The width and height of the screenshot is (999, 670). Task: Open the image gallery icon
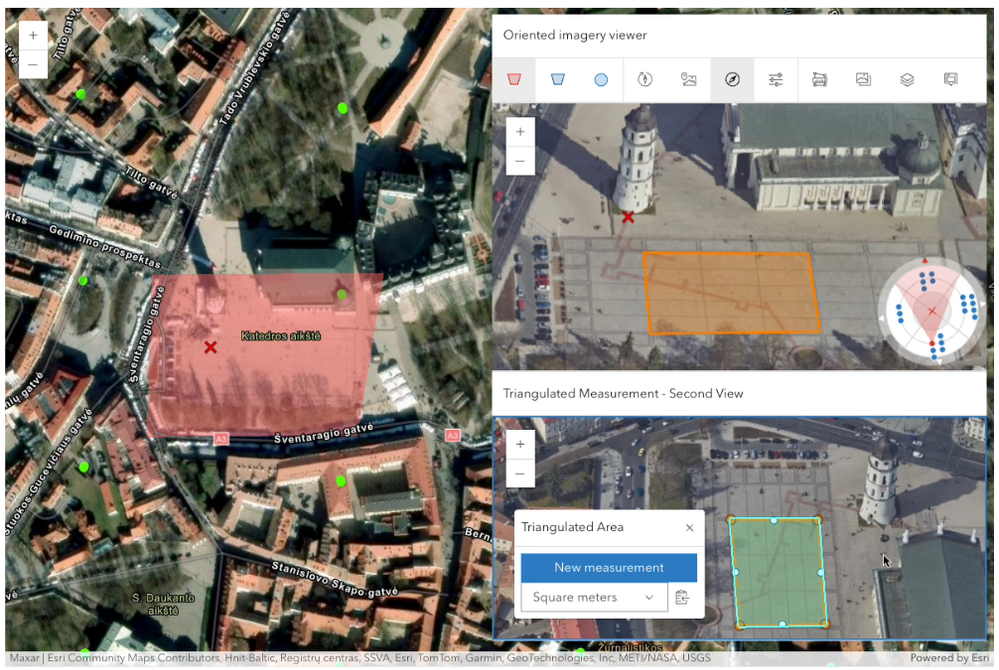click(863, 80)
